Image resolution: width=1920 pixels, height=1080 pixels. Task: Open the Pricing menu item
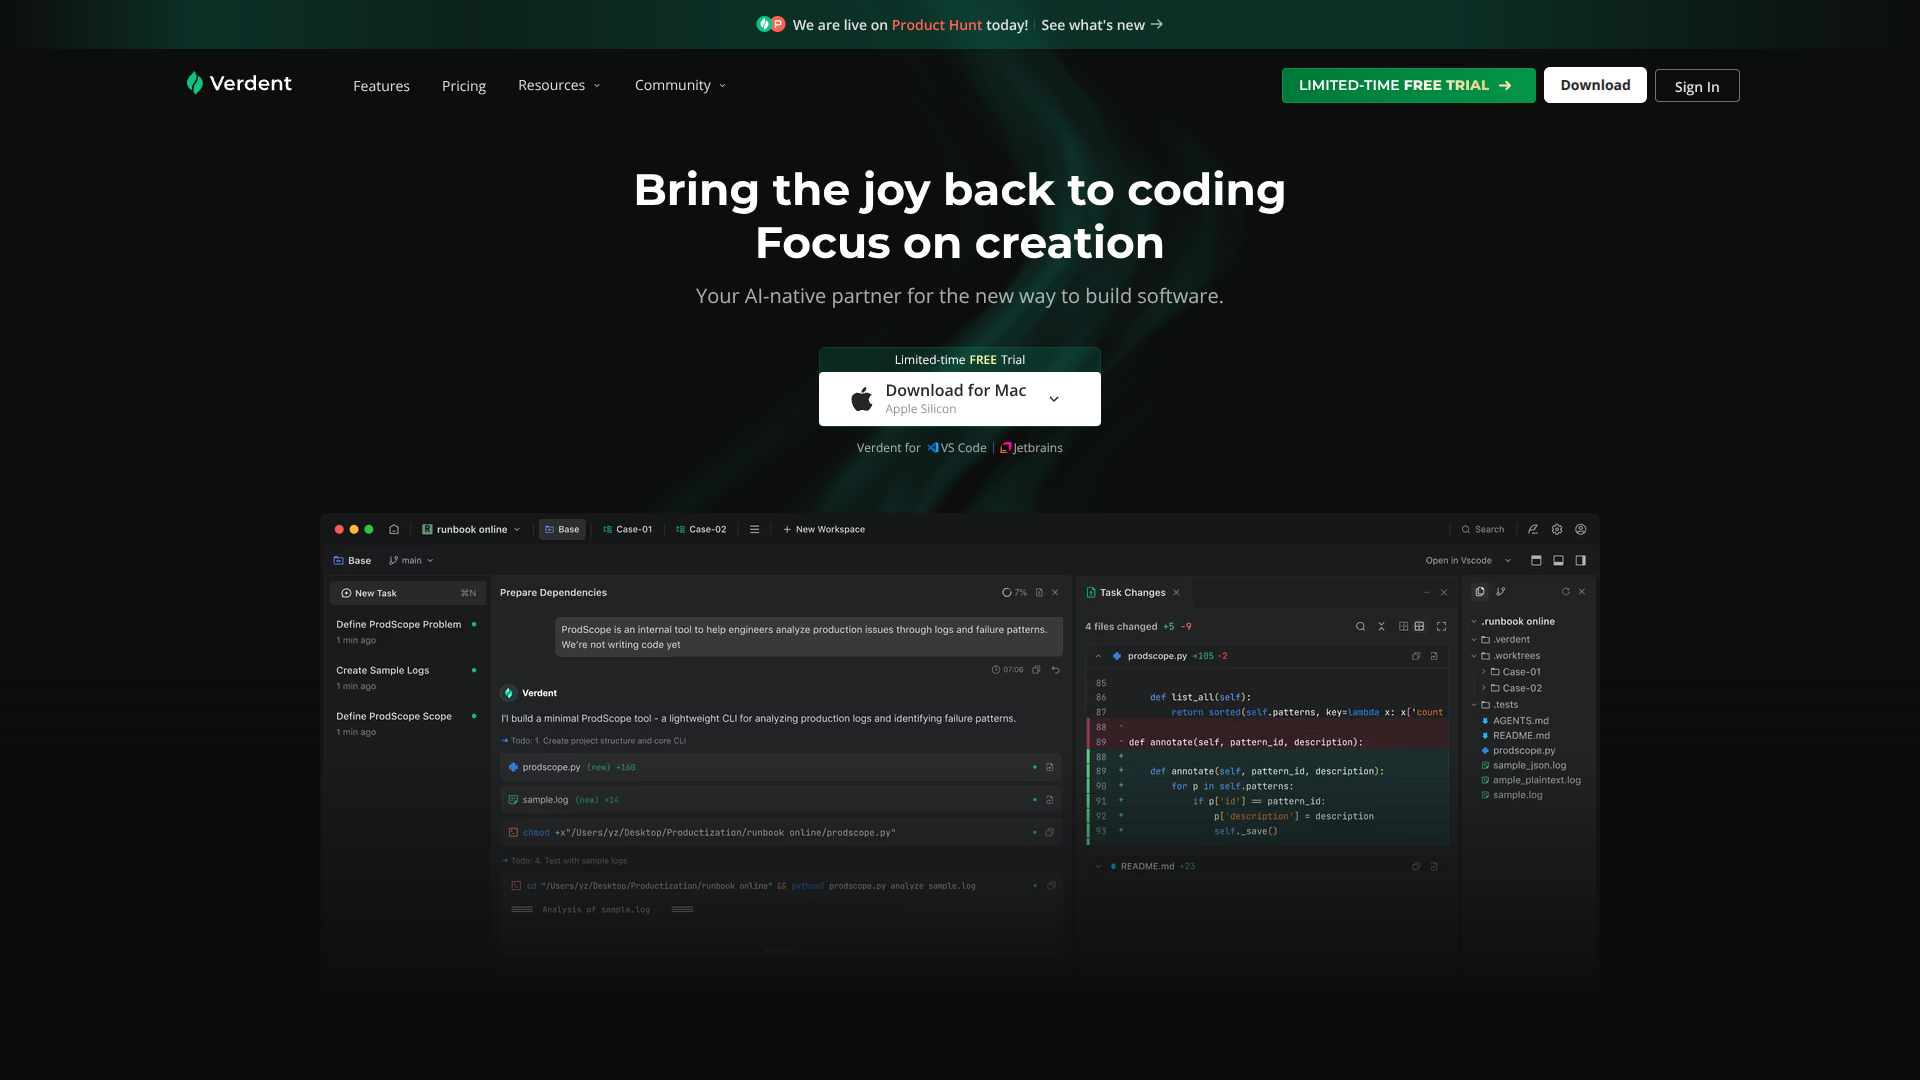coord(464,86)
